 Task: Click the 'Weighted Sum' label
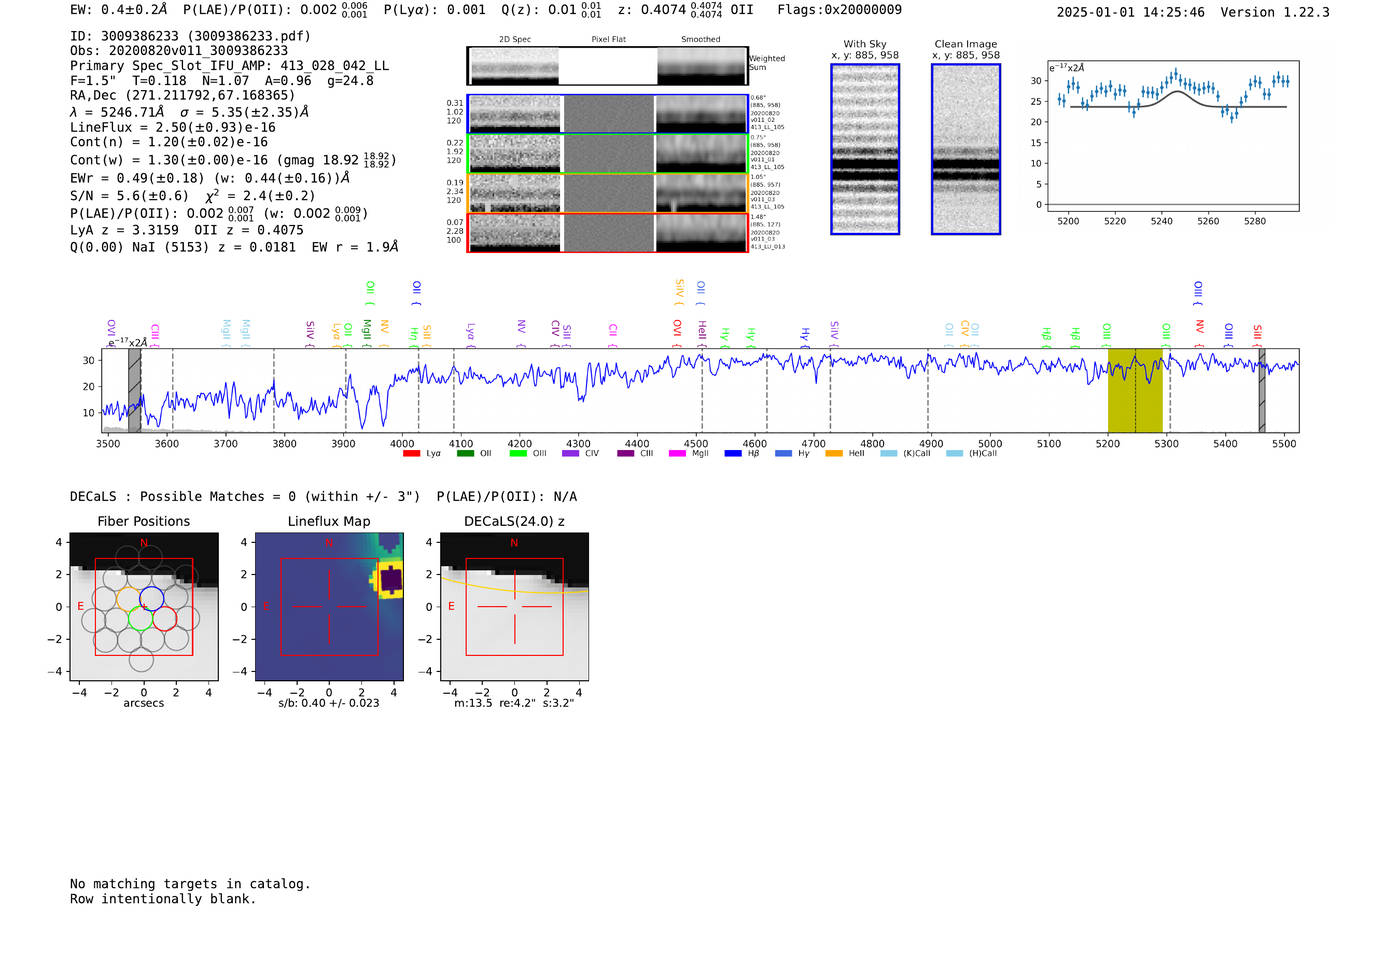tap(767, 63)
